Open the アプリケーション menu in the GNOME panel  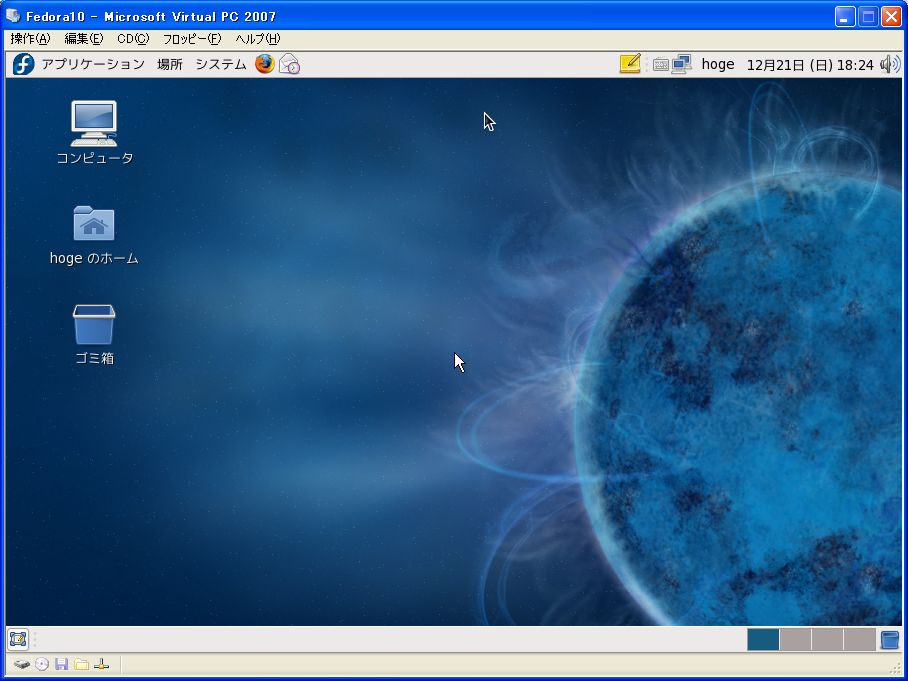point(93,64)
